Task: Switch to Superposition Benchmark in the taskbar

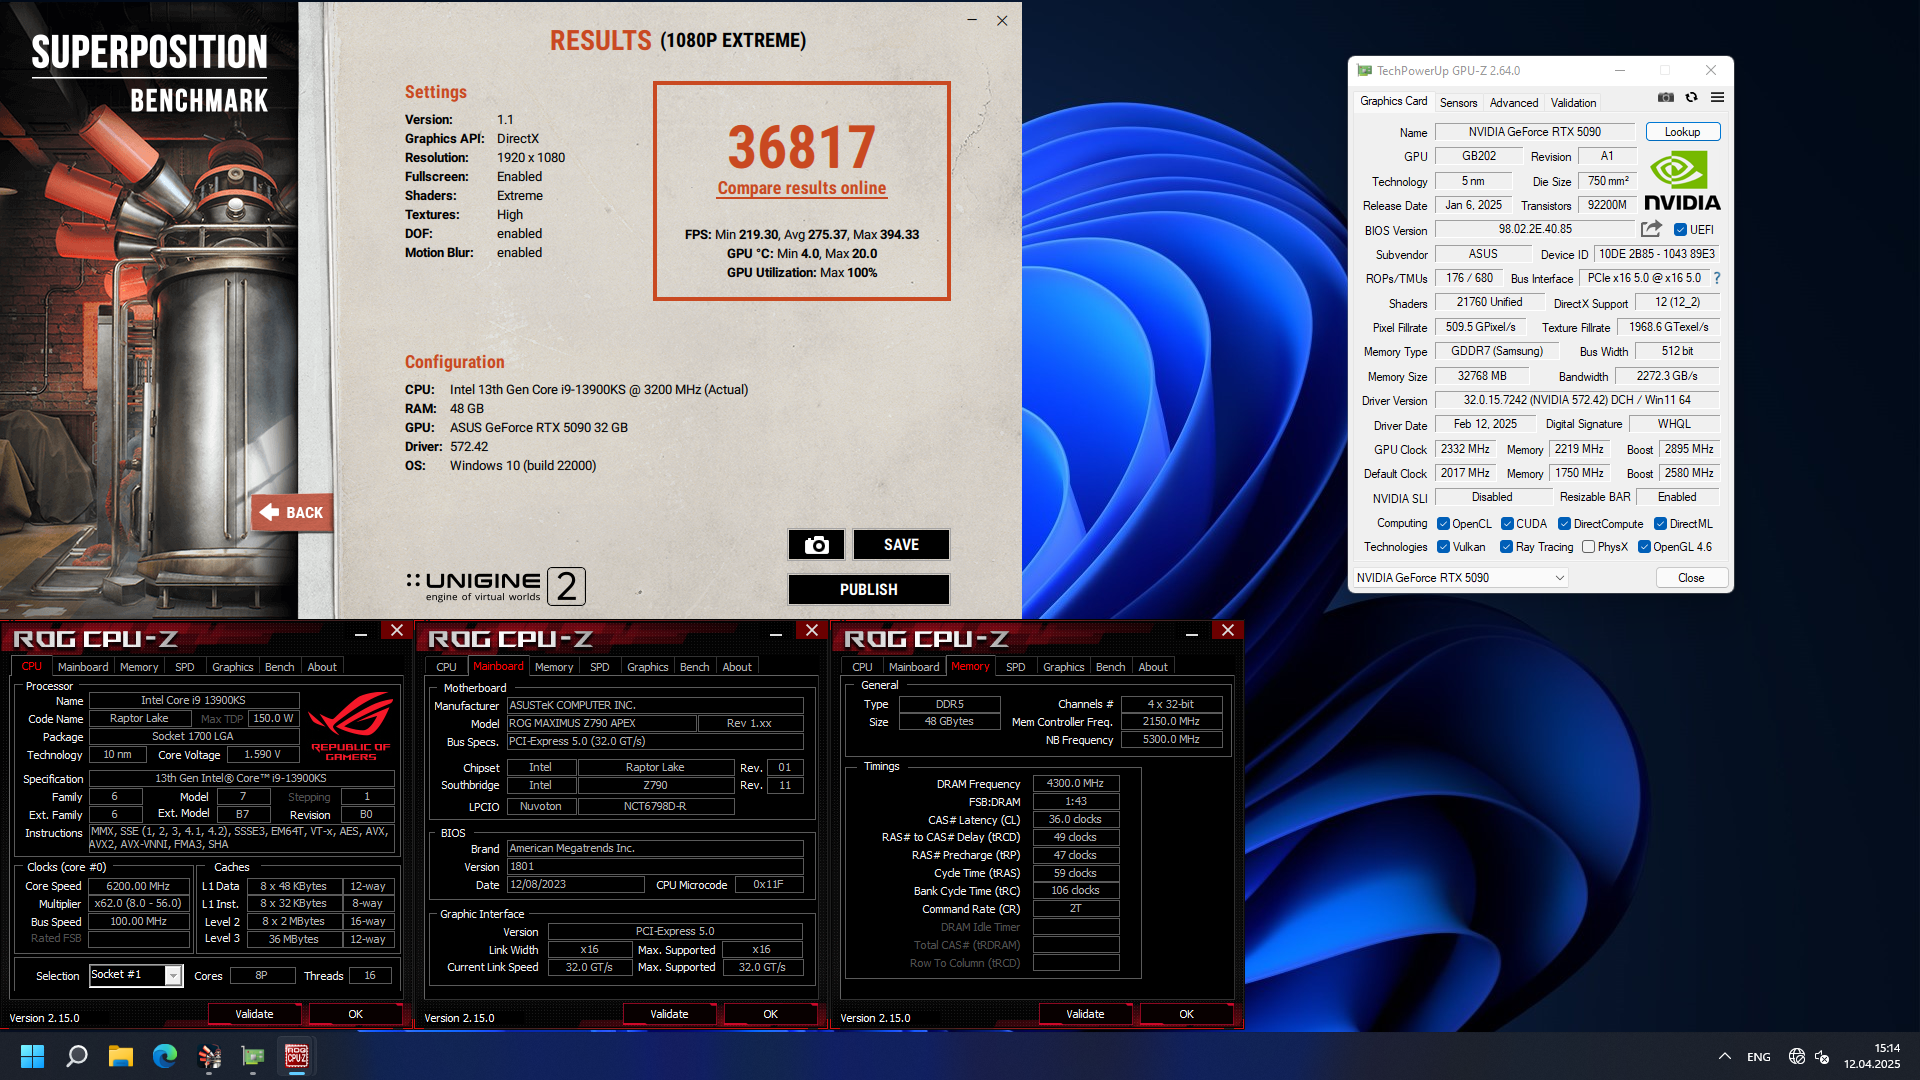Action: coord(209,1056)
